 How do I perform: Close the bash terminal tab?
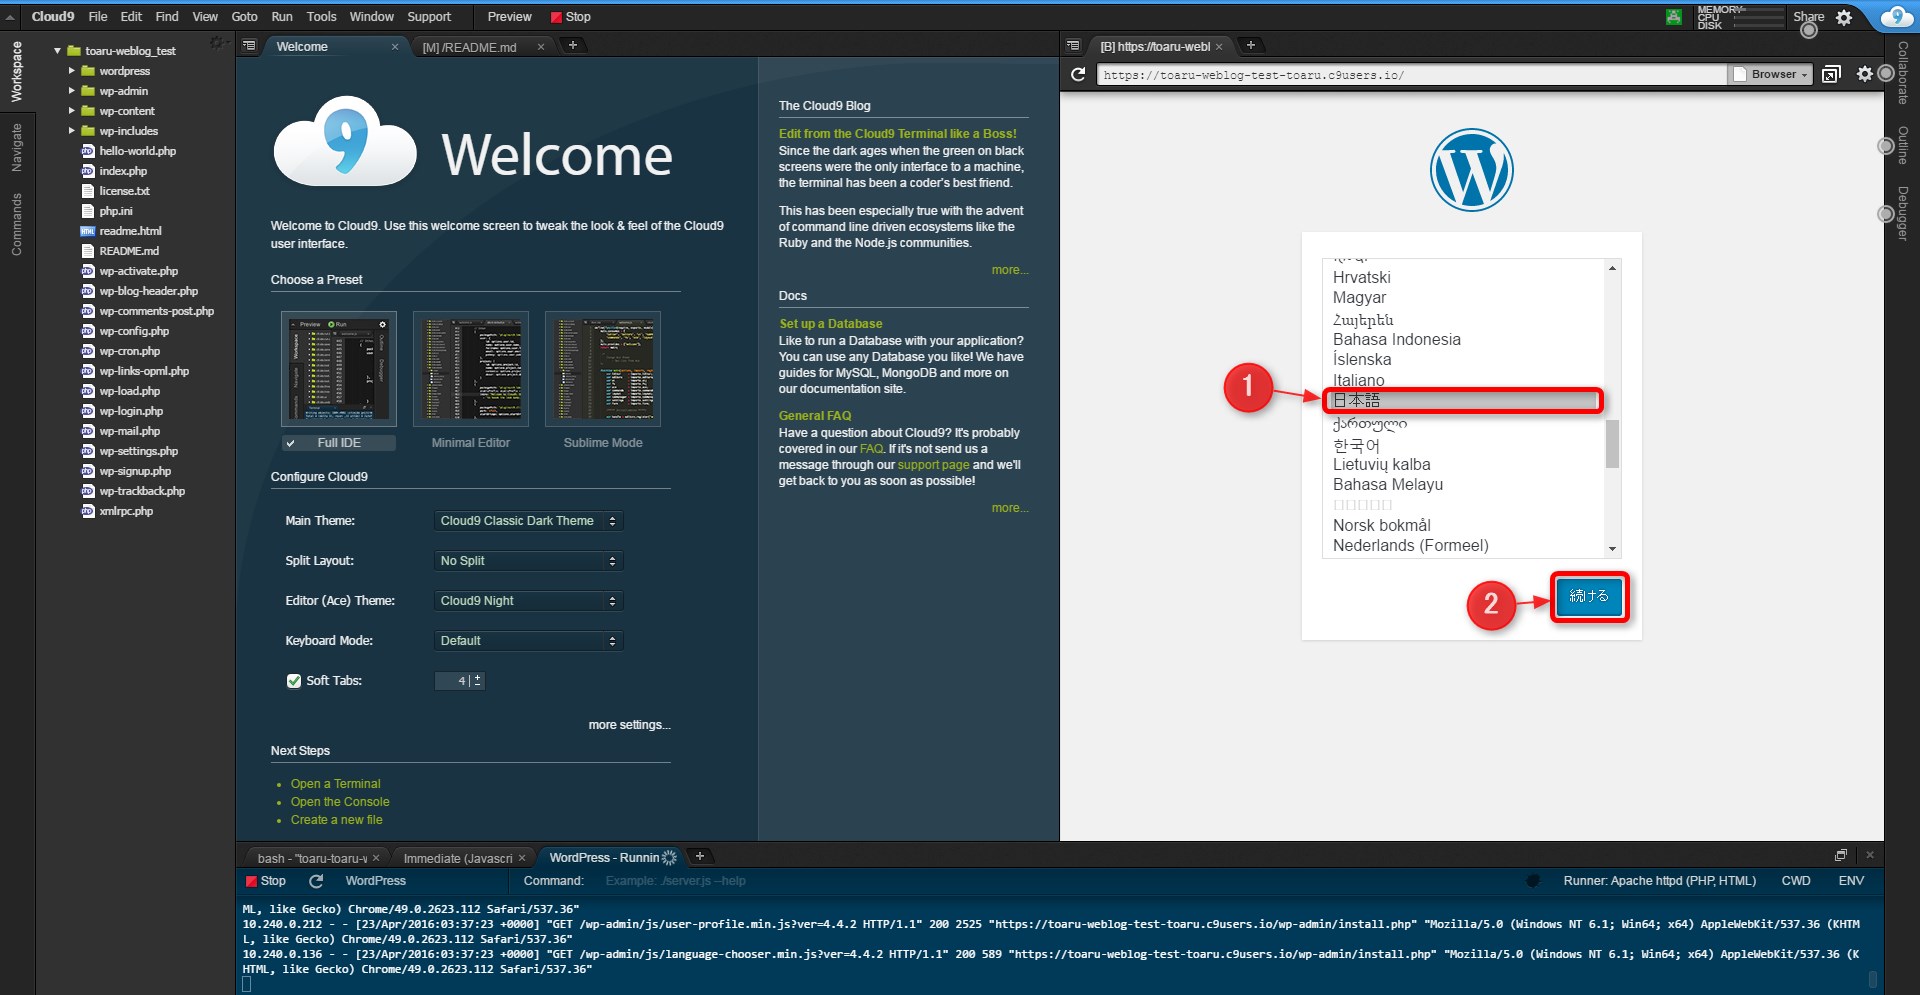(376, 858)
